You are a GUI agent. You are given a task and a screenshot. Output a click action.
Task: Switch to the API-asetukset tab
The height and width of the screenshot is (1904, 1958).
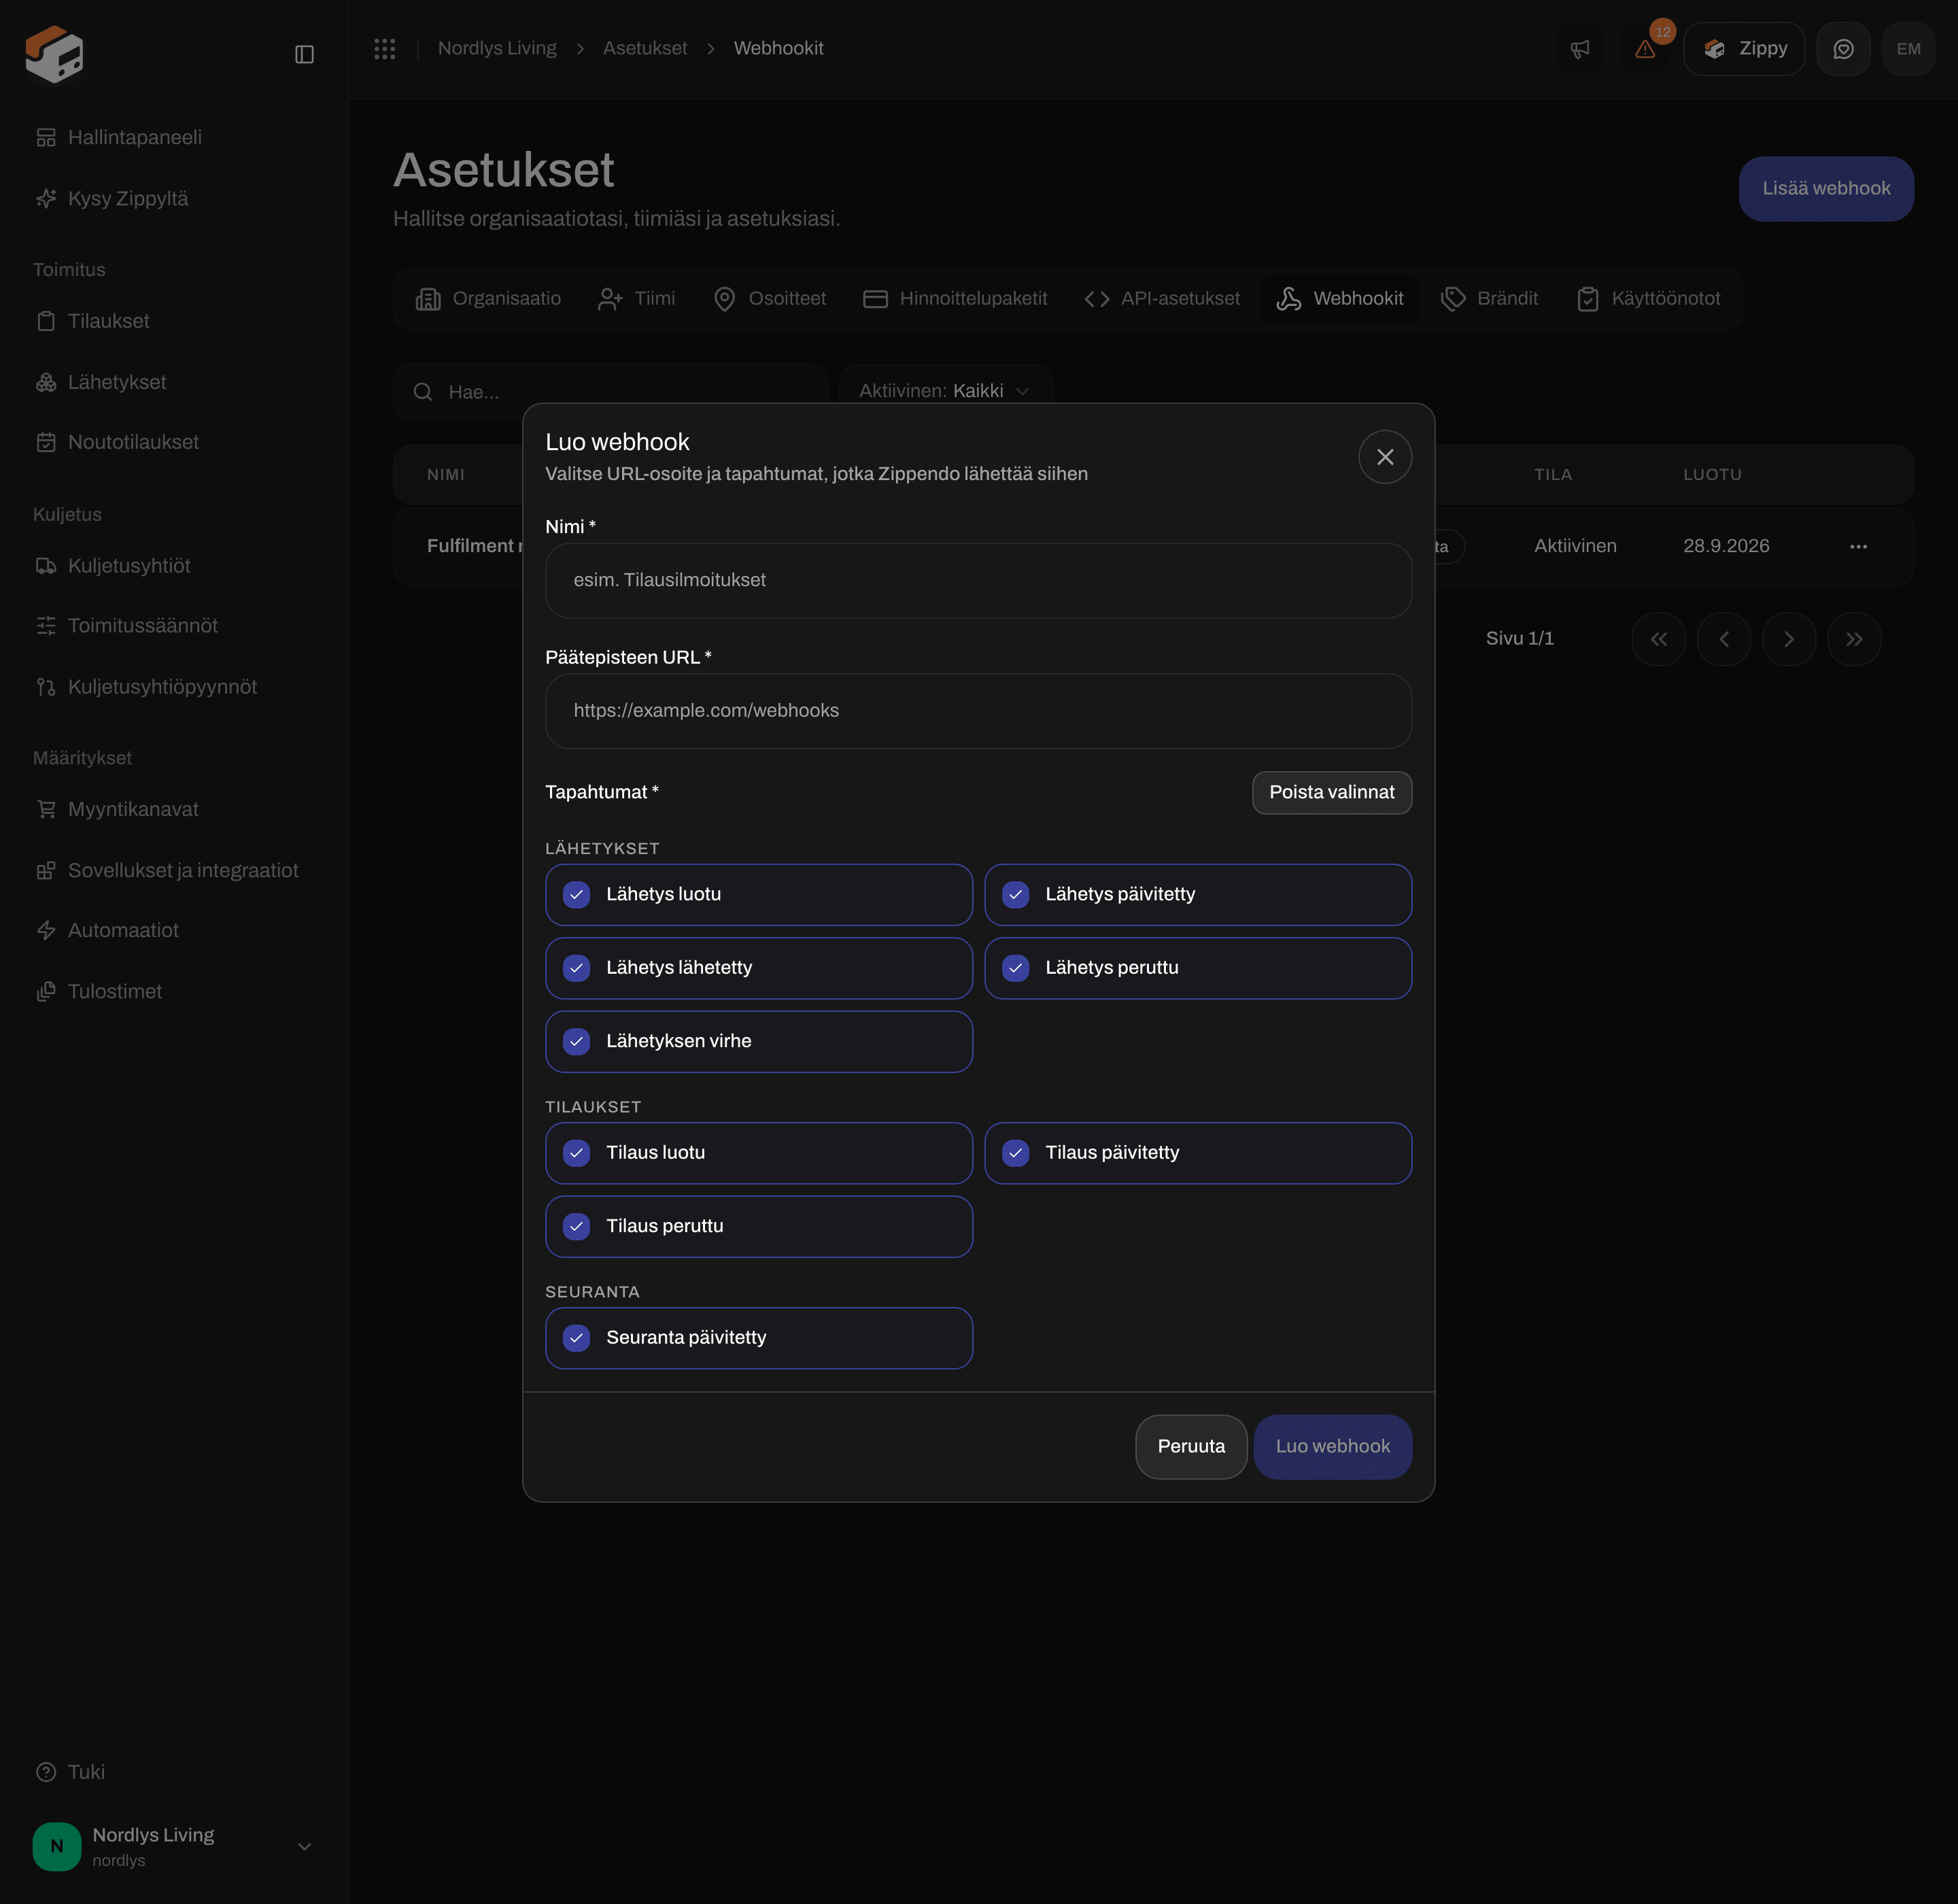click(1162, 299)
